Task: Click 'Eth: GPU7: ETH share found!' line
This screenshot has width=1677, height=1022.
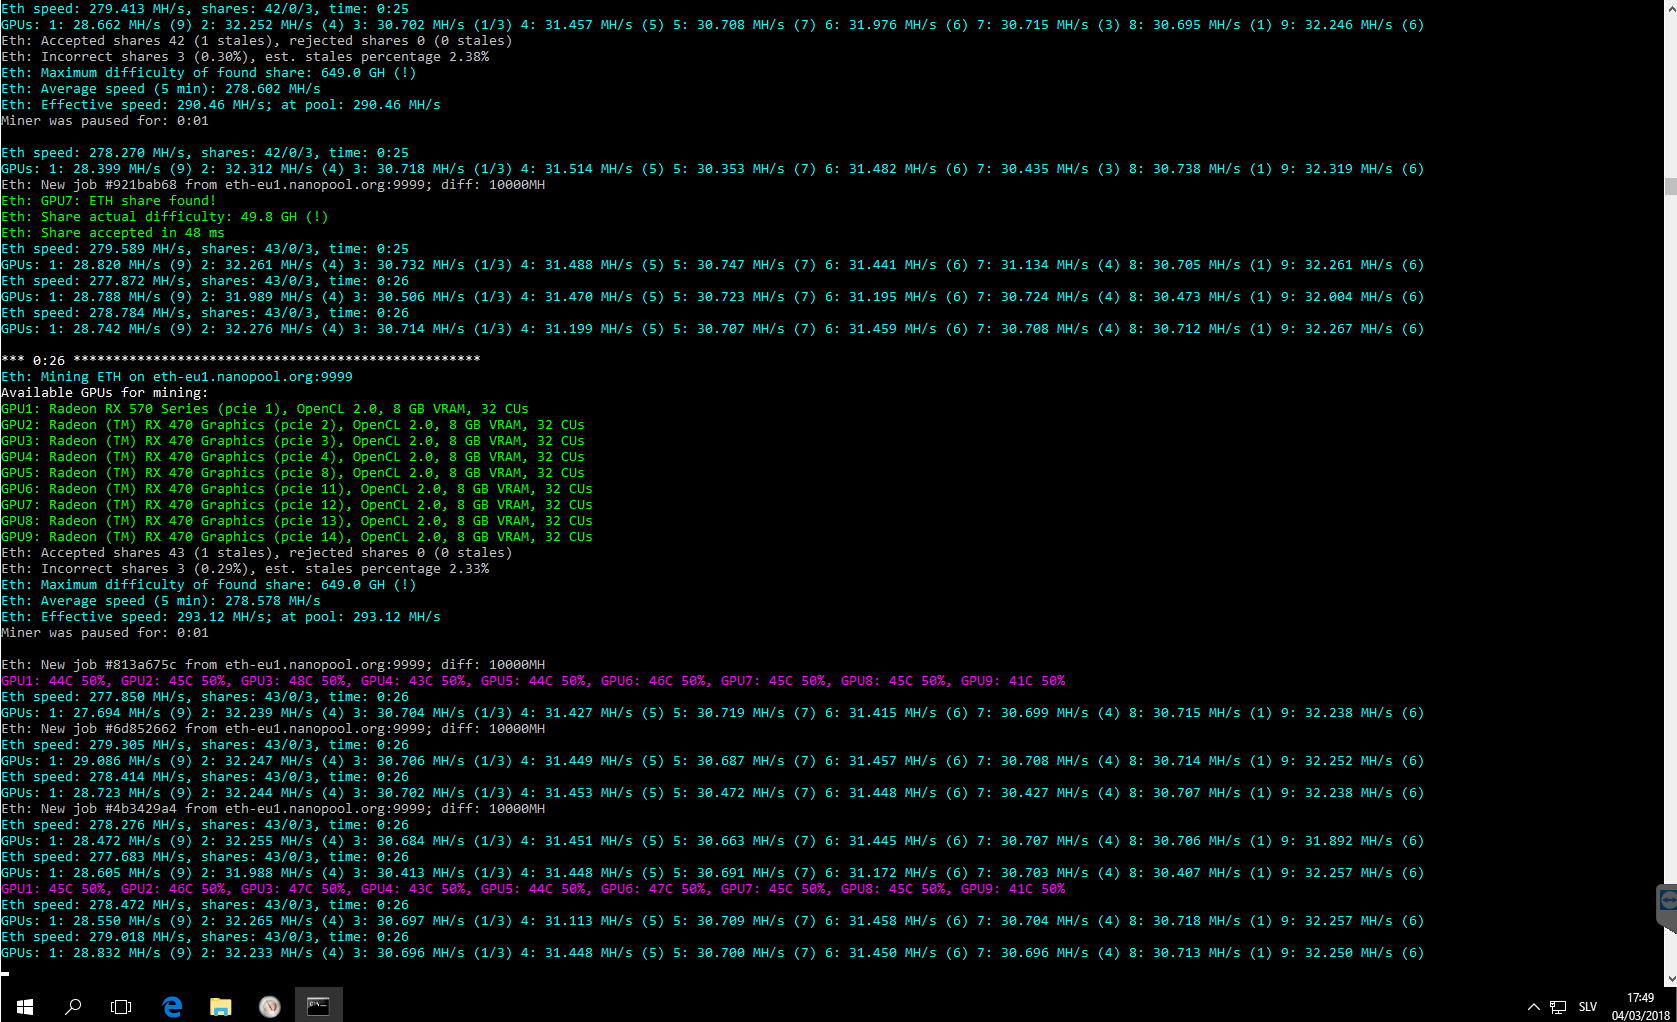Action: (x=109, y=201)
